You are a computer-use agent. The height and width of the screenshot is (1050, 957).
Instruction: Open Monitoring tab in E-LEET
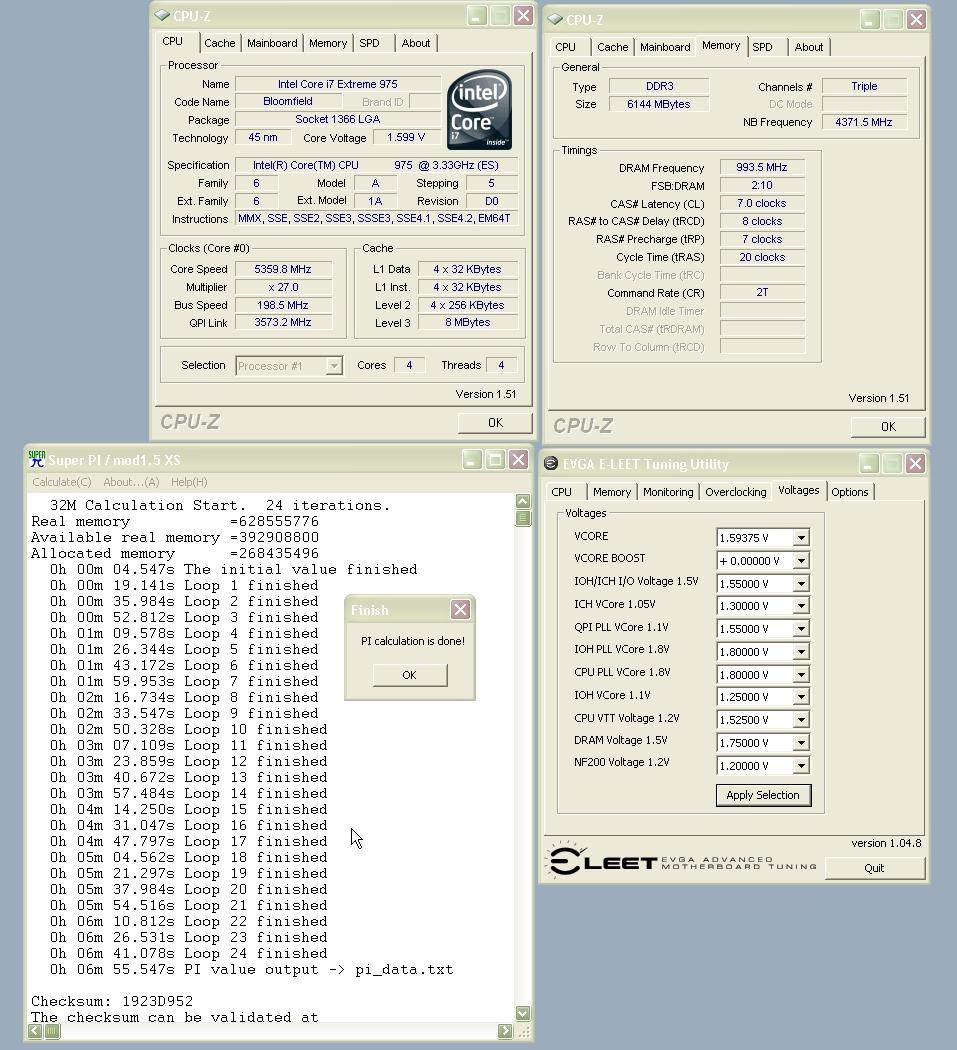point(668,492)
